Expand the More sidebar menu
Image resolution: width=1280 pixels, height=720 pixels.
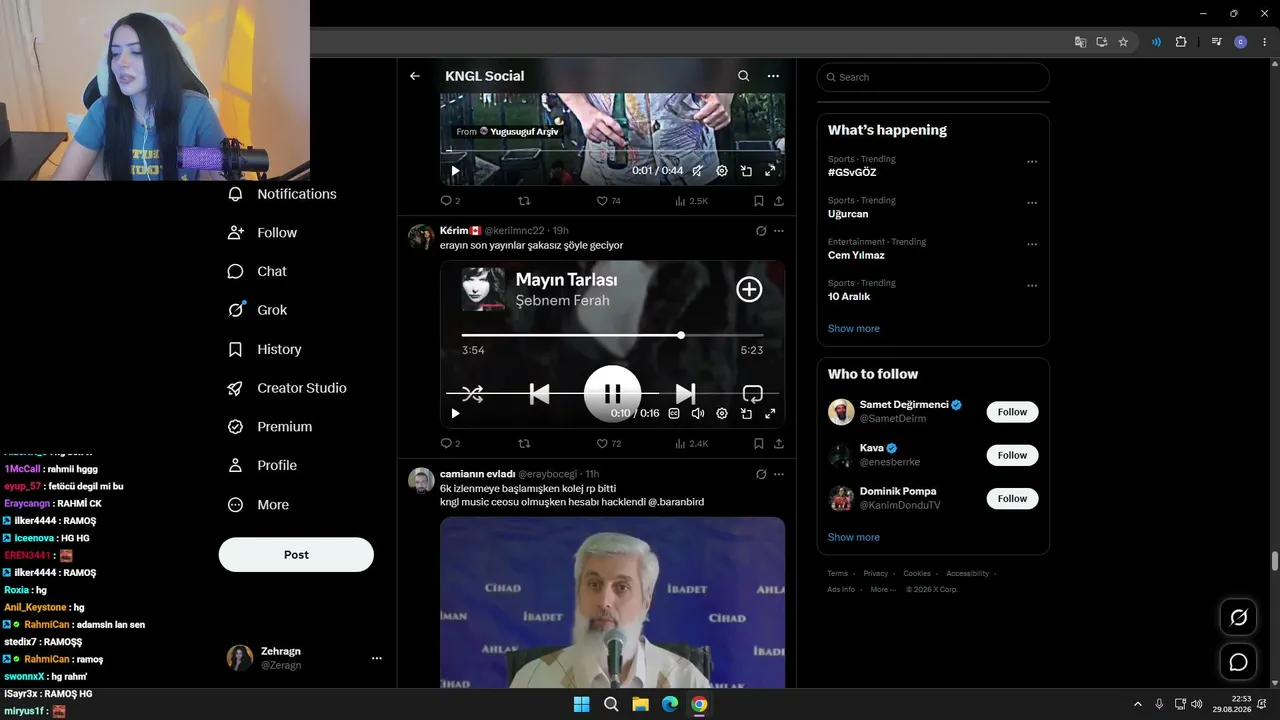coord(259,505)
